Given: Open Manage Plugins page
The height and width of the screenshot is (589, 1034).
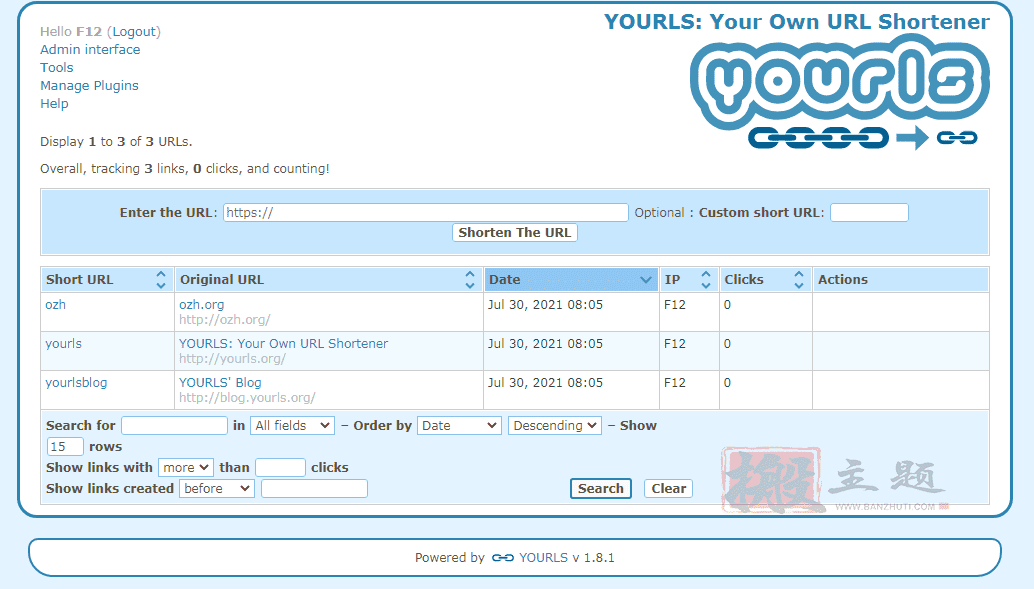Looking at the screenshot, I should pyautogui.click(x=90, y=86).
